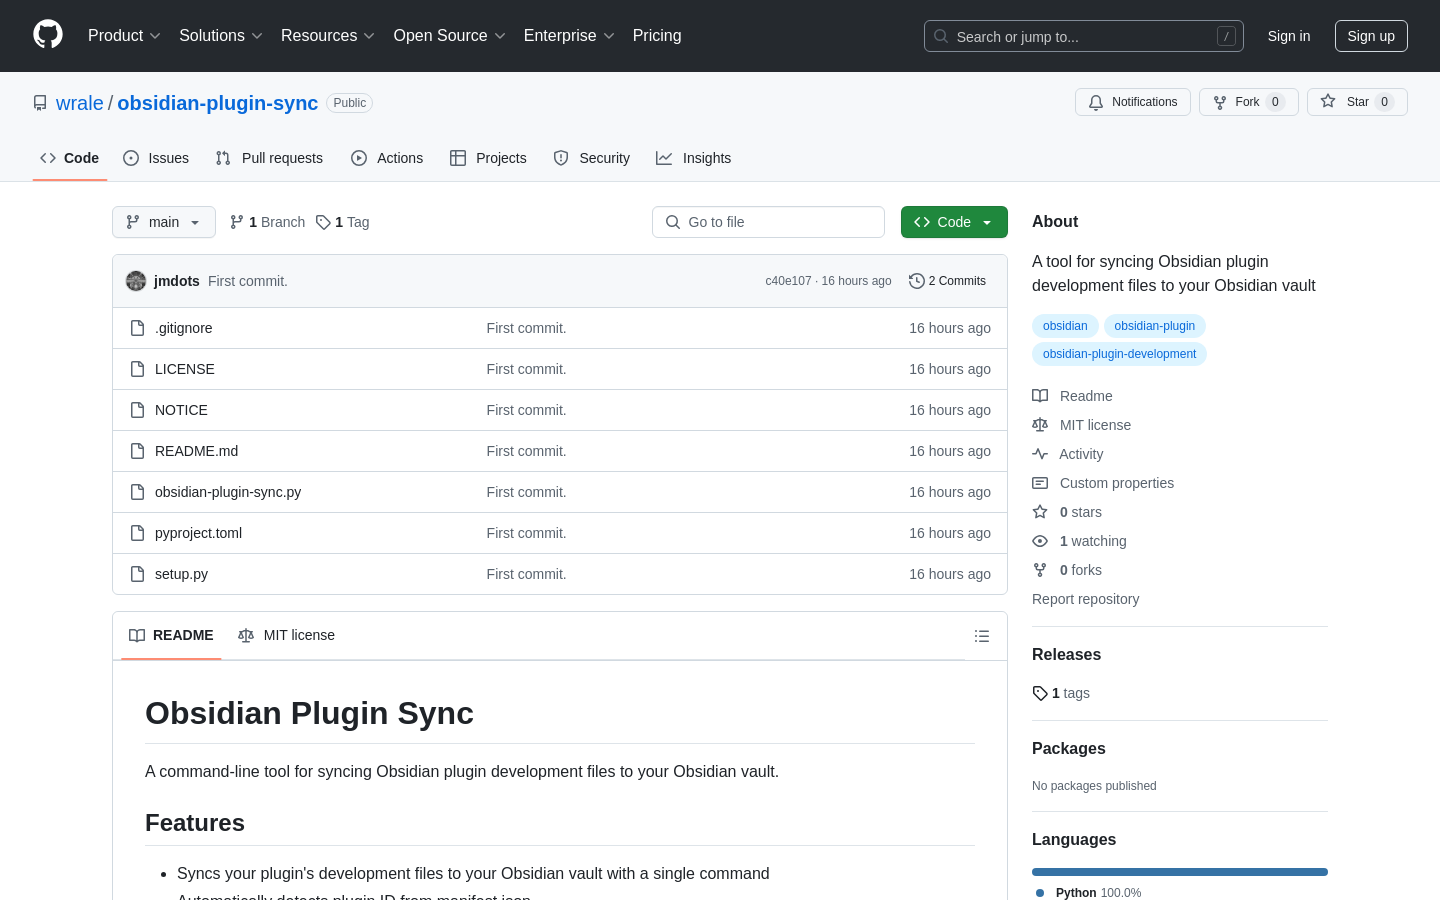This screenshot has width=1440, height=900.
Task: Click the note icon beside Custom properties
Action: pos(1040,483)
